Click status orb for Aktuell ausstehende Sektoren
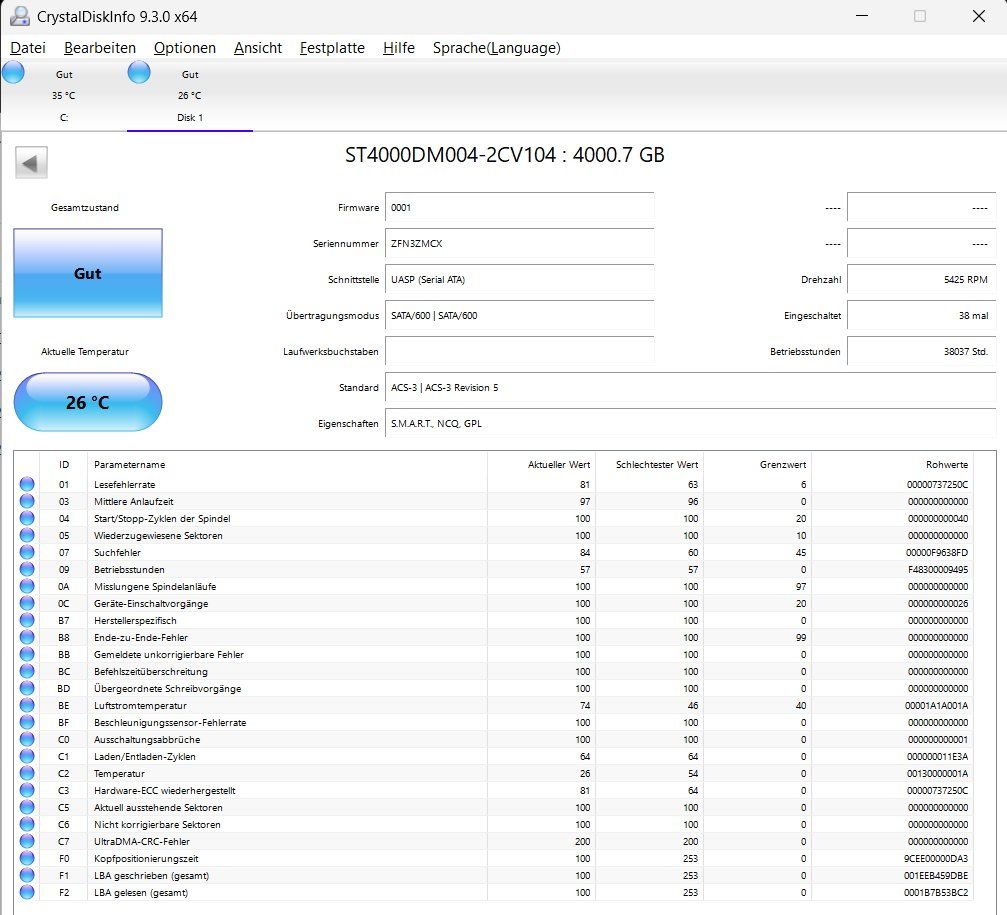This screenshot has height=915, width=1007. pos(27,808)
